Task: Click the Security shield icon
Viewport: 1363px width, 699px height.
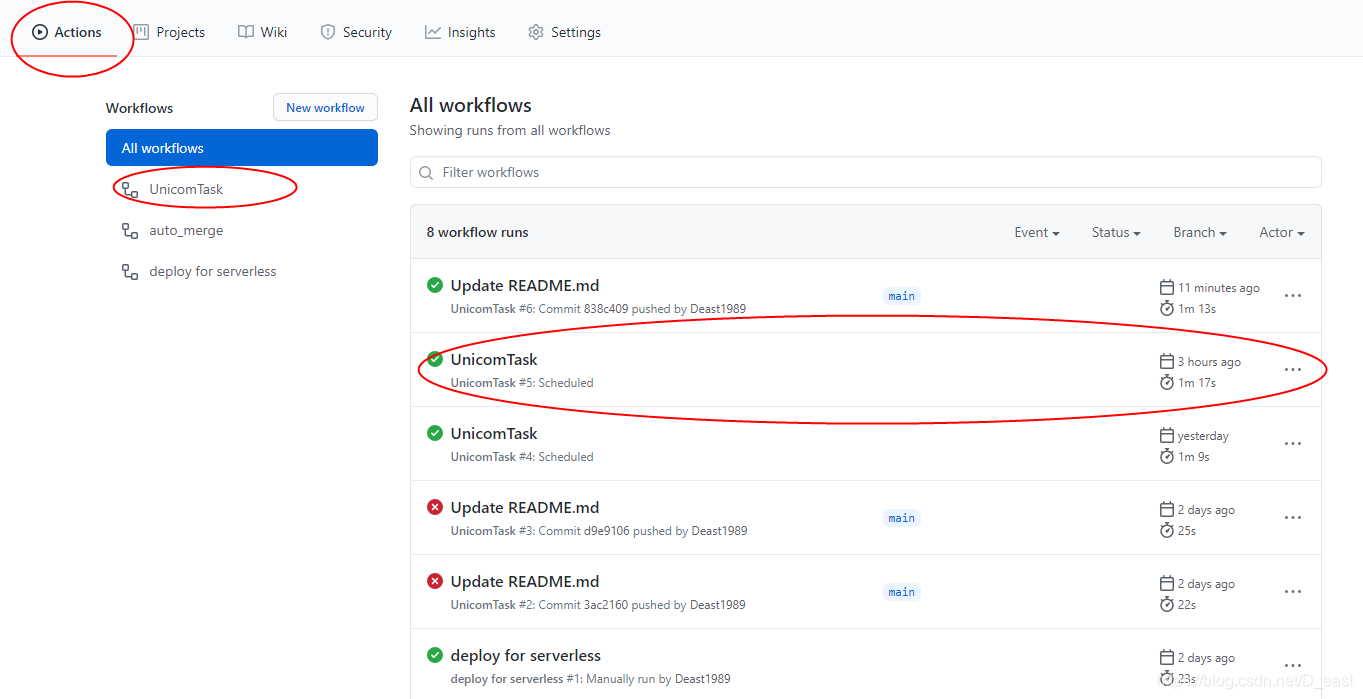Action: tap(328, 32)
